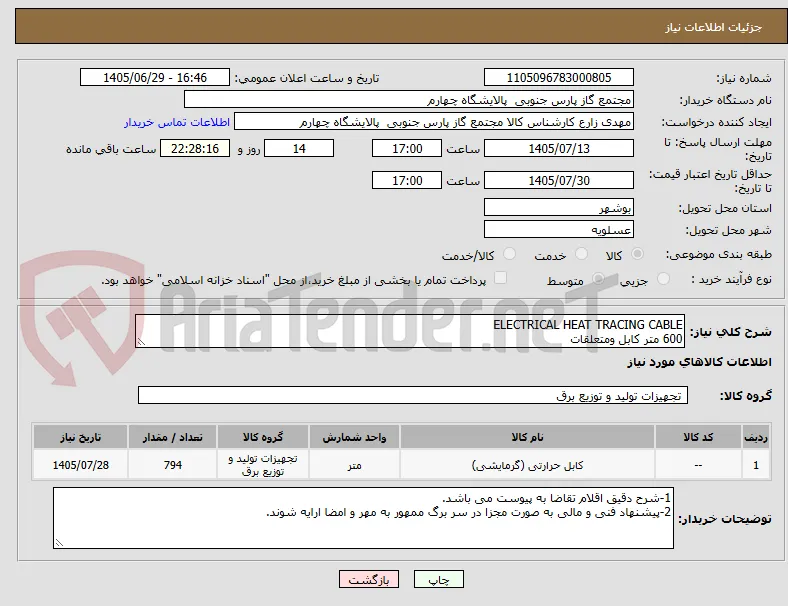The image size is (788, 606).
Task: Click the توضیحات خریدار label
Action: (x=725, y=519)
